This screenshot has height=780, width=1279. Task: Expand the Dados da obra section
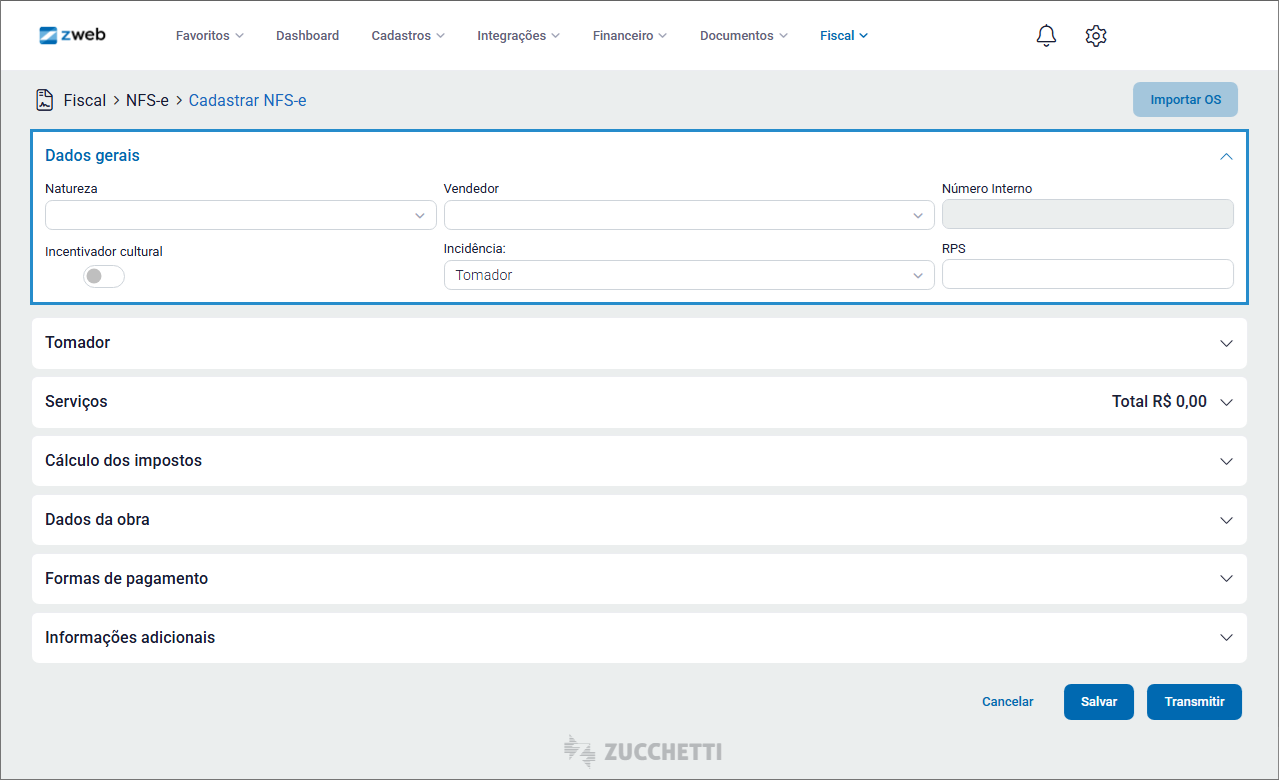1226,520
